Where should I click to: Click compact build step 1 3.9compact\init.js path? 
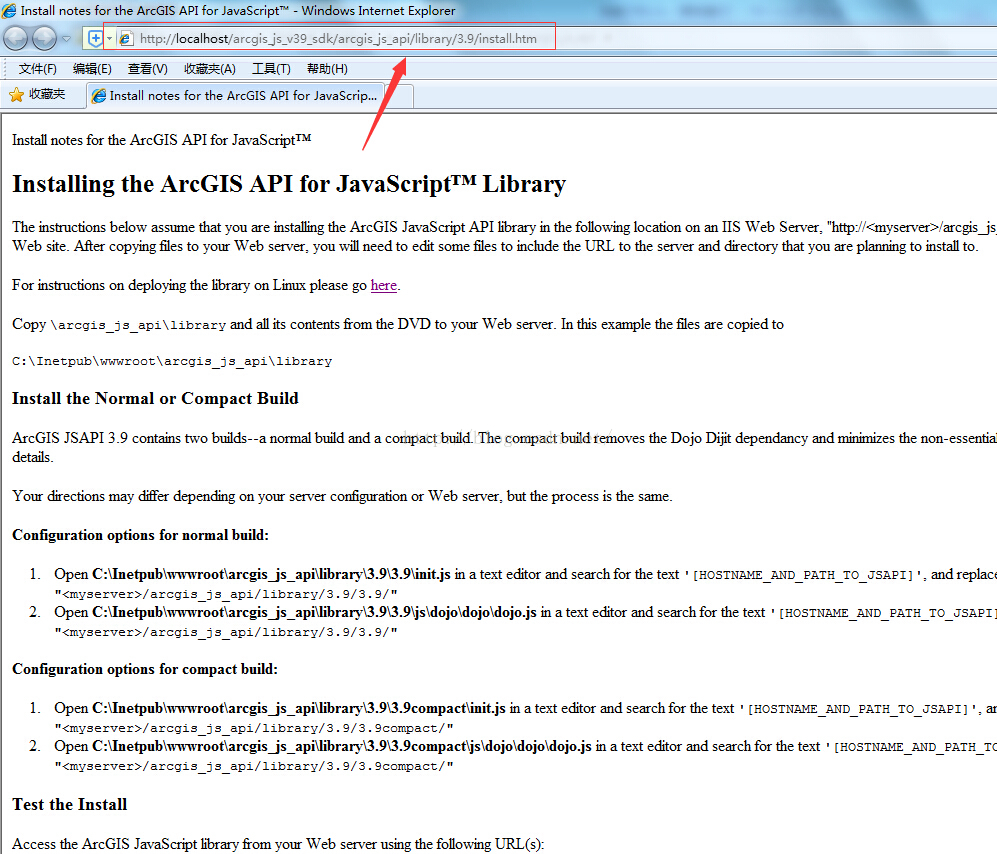299,708
